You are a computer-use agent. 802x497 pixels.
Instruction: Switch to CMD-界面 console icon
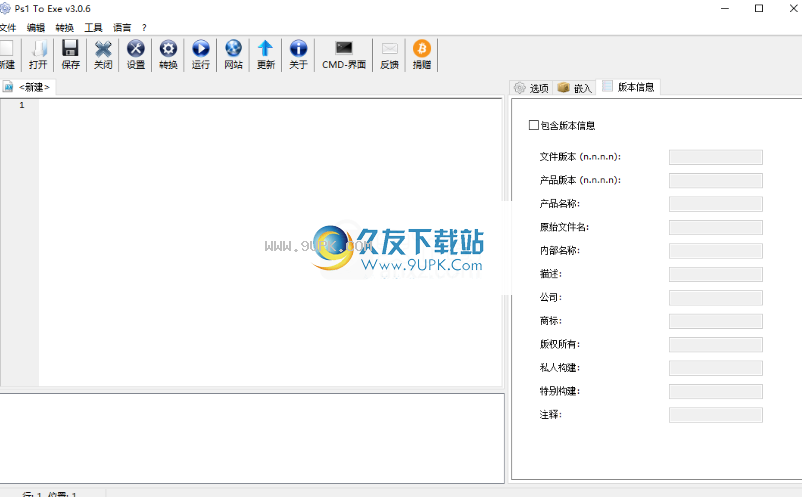tap(344, 54)
